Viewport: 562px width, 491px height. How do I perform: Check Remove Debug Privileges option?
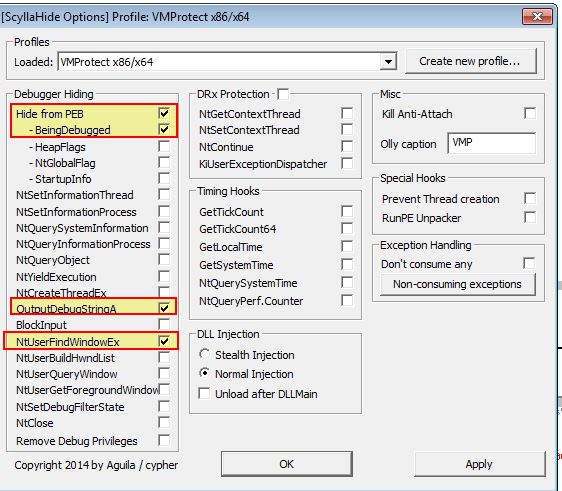pos(164,440)
